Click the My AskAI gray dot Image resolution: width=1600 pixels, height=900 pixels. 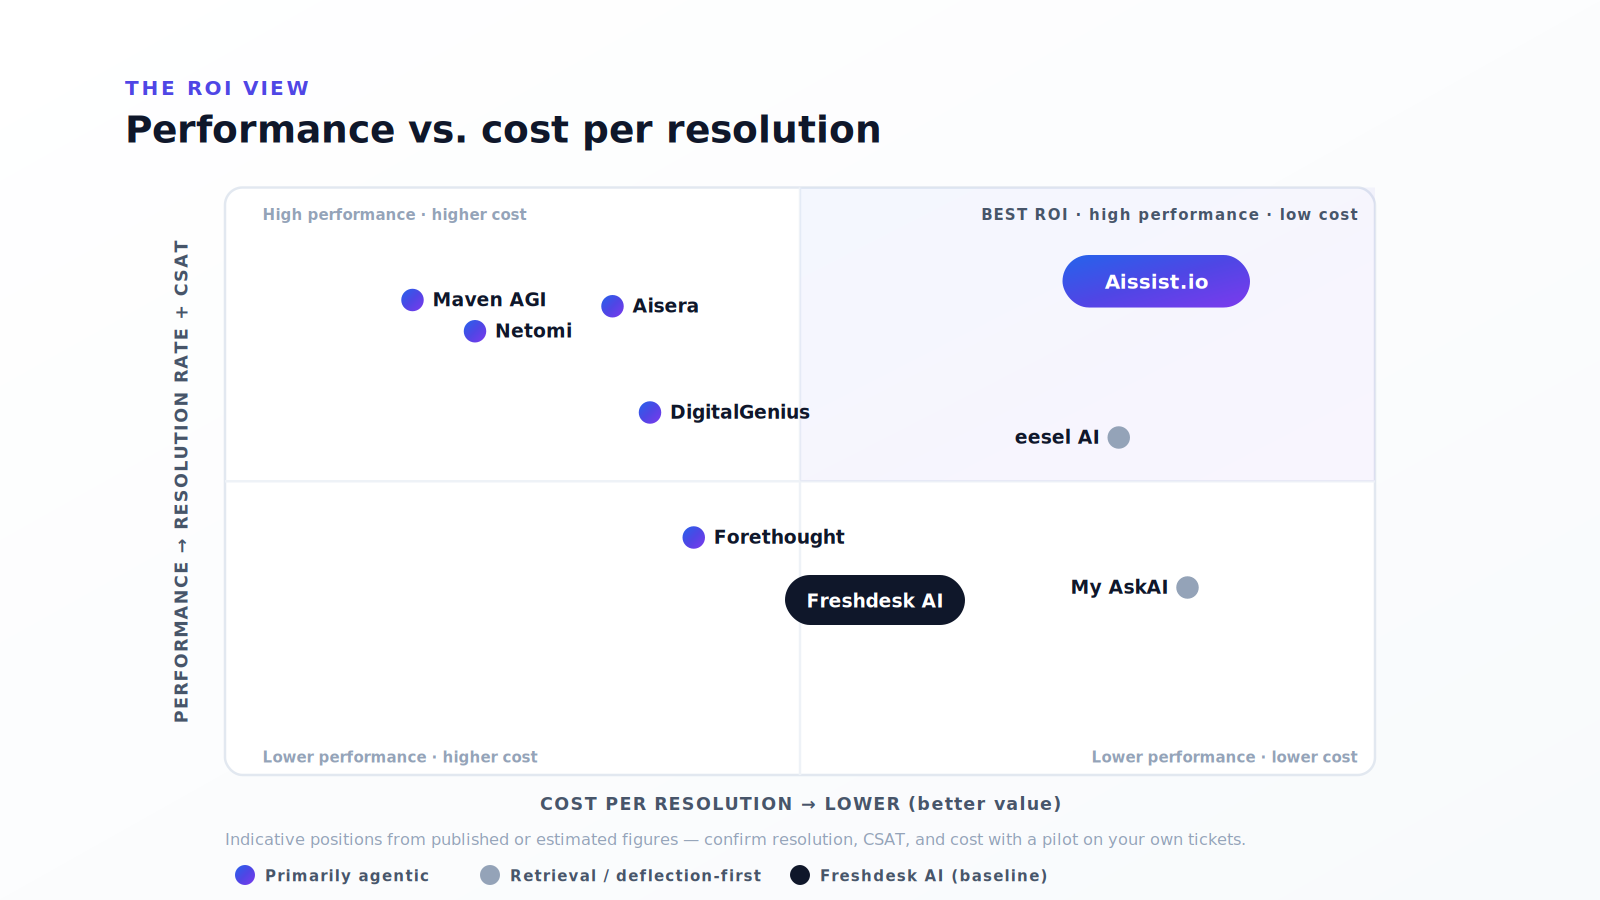pyautogui.click(x=1187, y=587)
